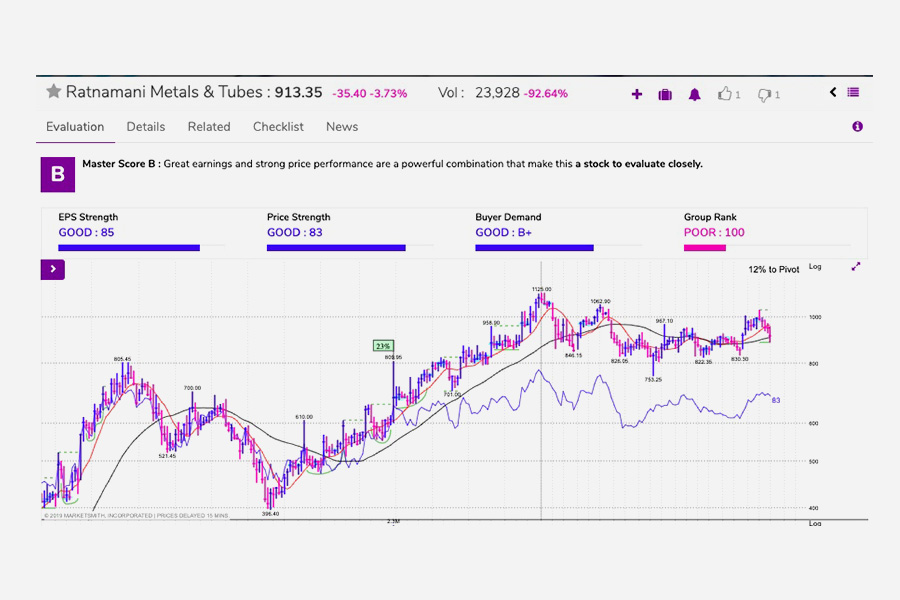
Task: Open the Checklist tab
Action: 278,127
